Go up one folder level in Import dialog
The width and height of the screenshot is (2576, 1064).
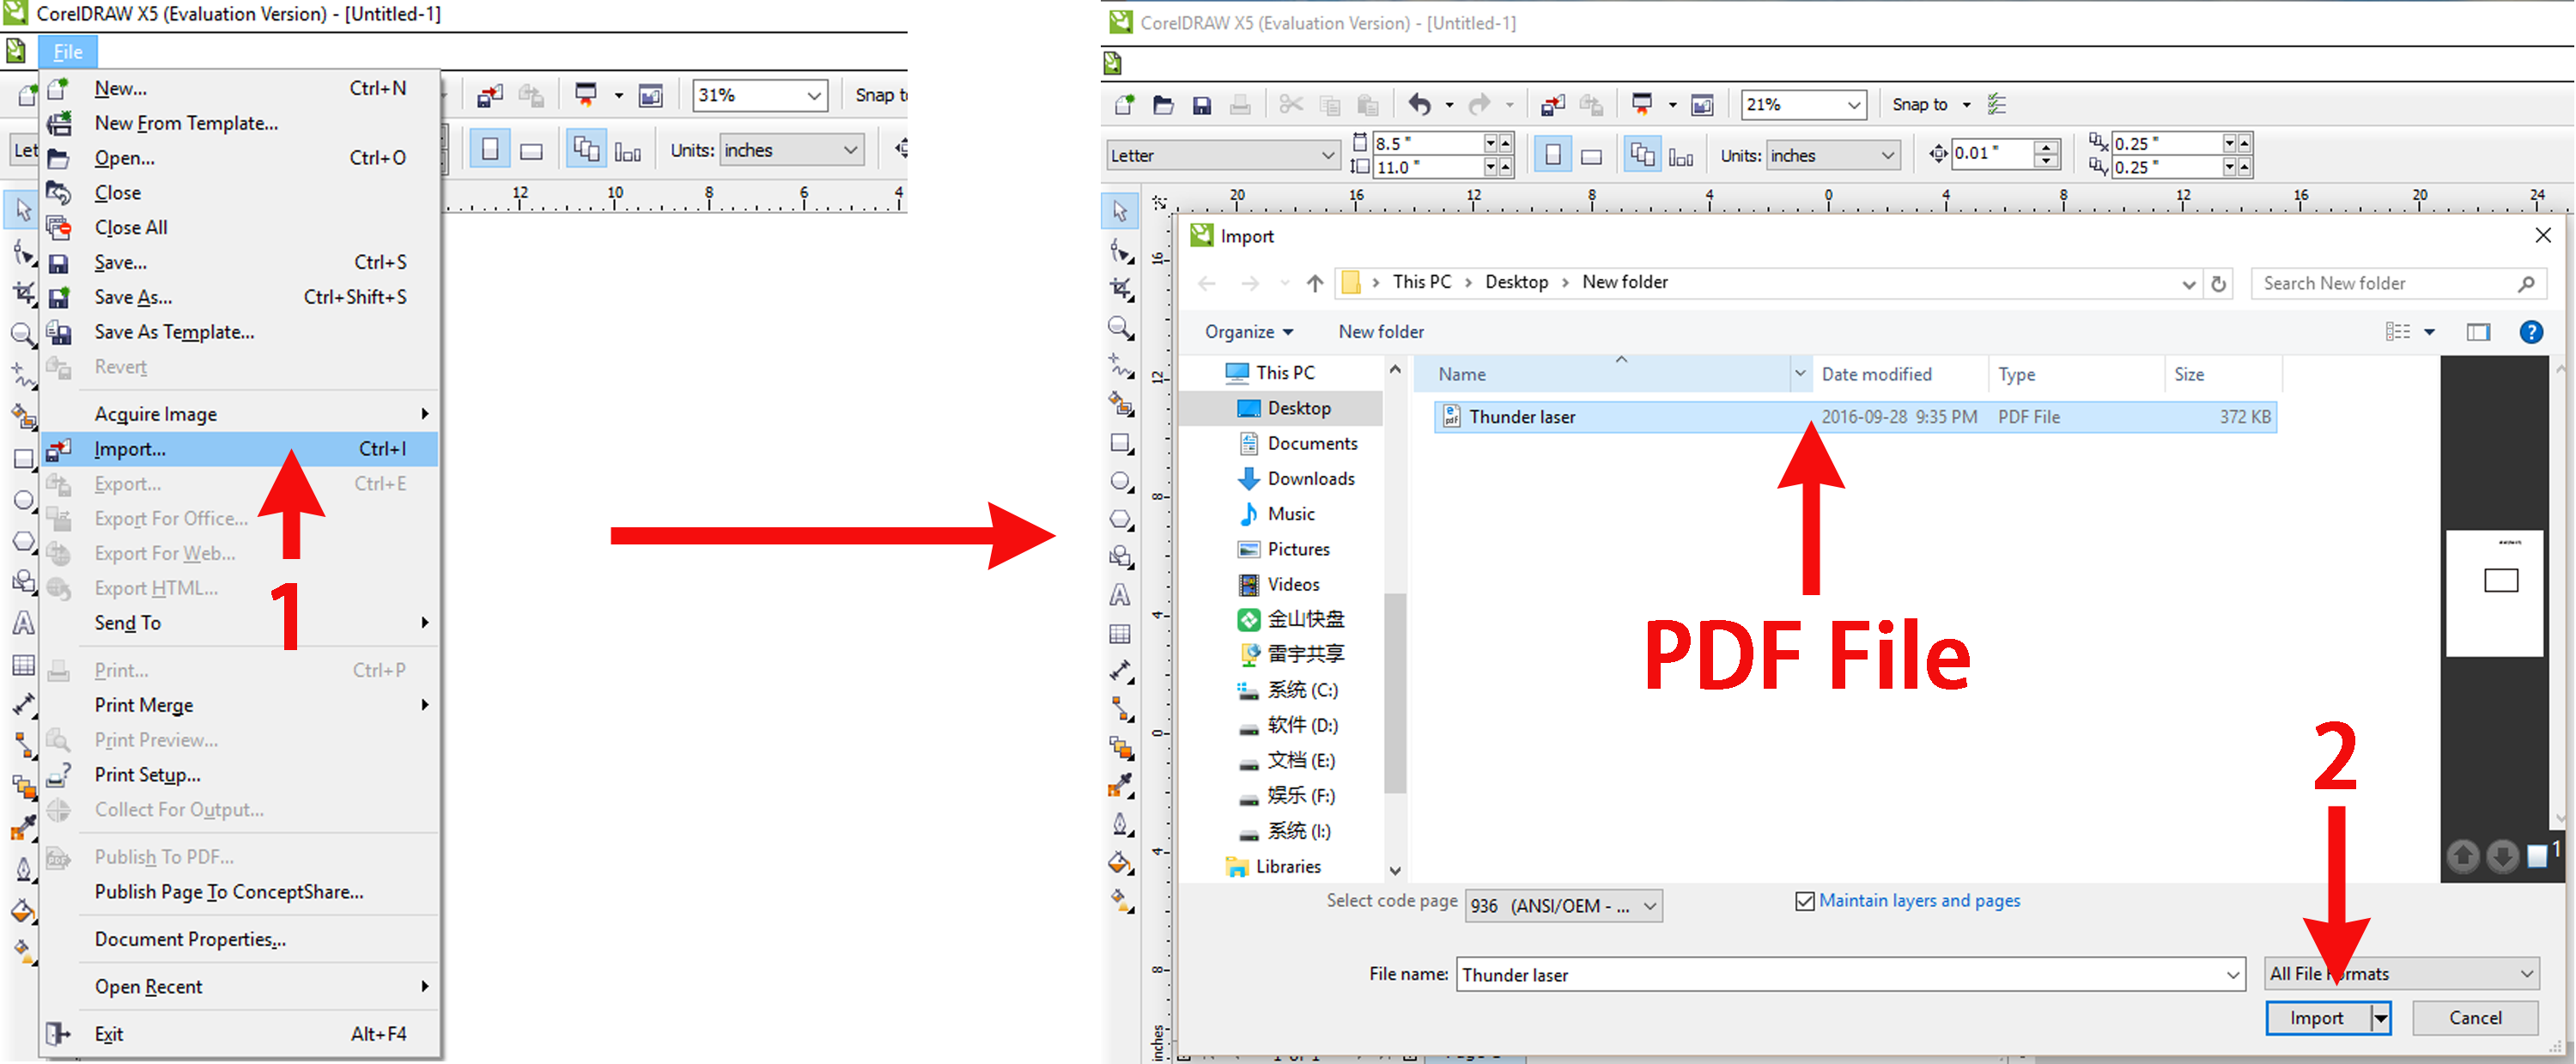[1315, 283]
